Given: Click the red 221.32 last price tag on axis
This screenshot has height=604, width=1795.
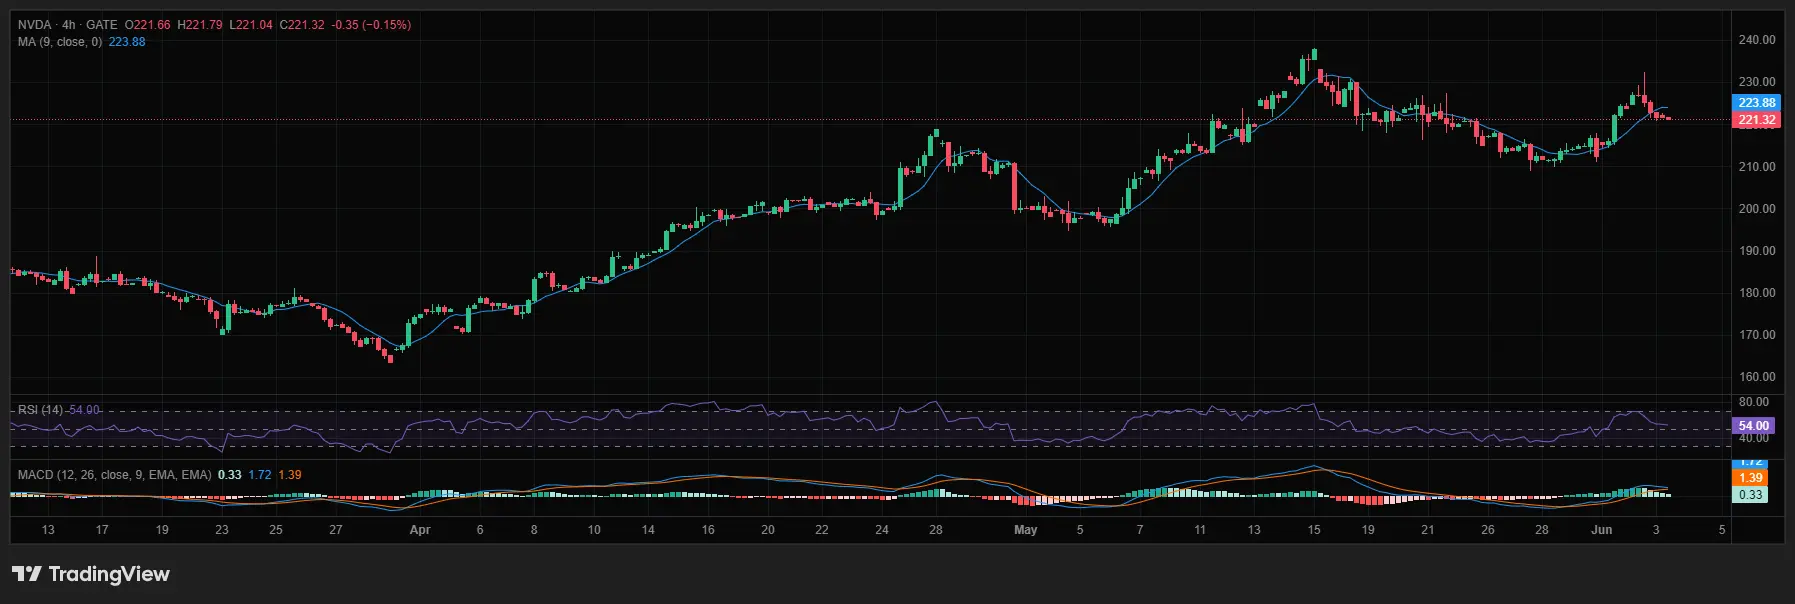Looking at the screenshot, I should [x=1756, y=120].
